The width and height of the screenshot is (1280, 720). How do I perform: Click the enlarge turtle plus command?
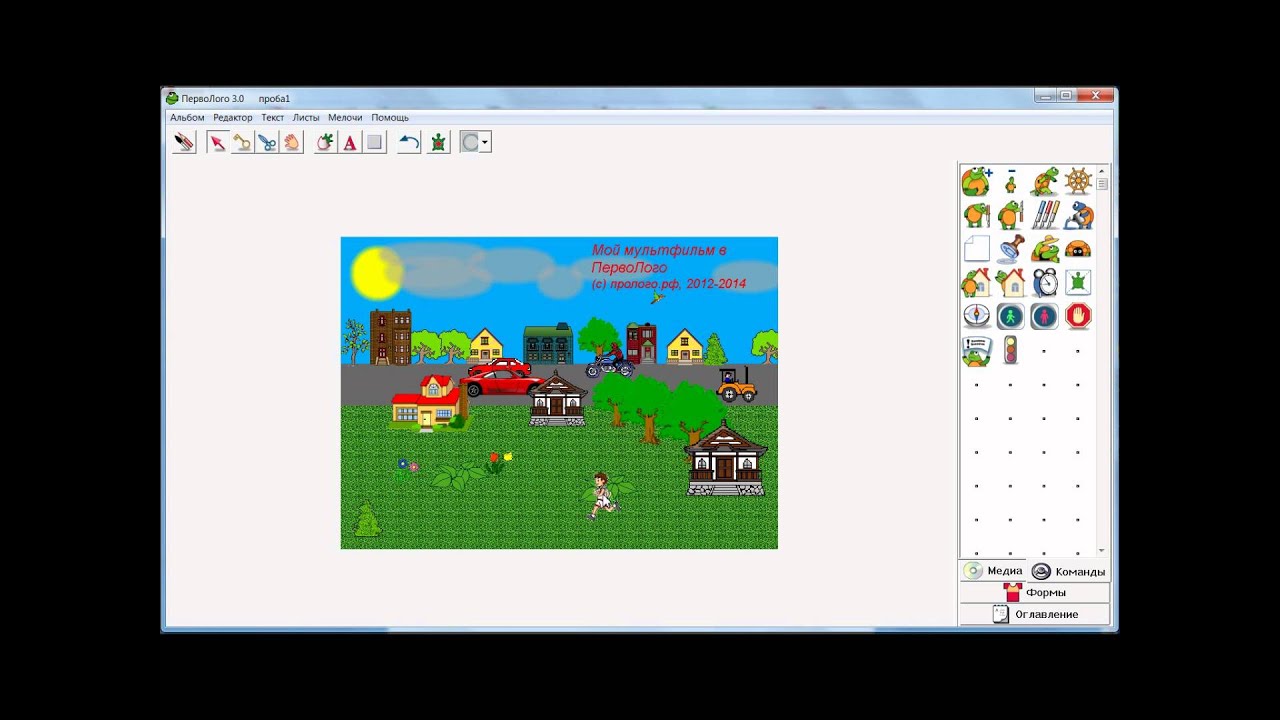976,181
